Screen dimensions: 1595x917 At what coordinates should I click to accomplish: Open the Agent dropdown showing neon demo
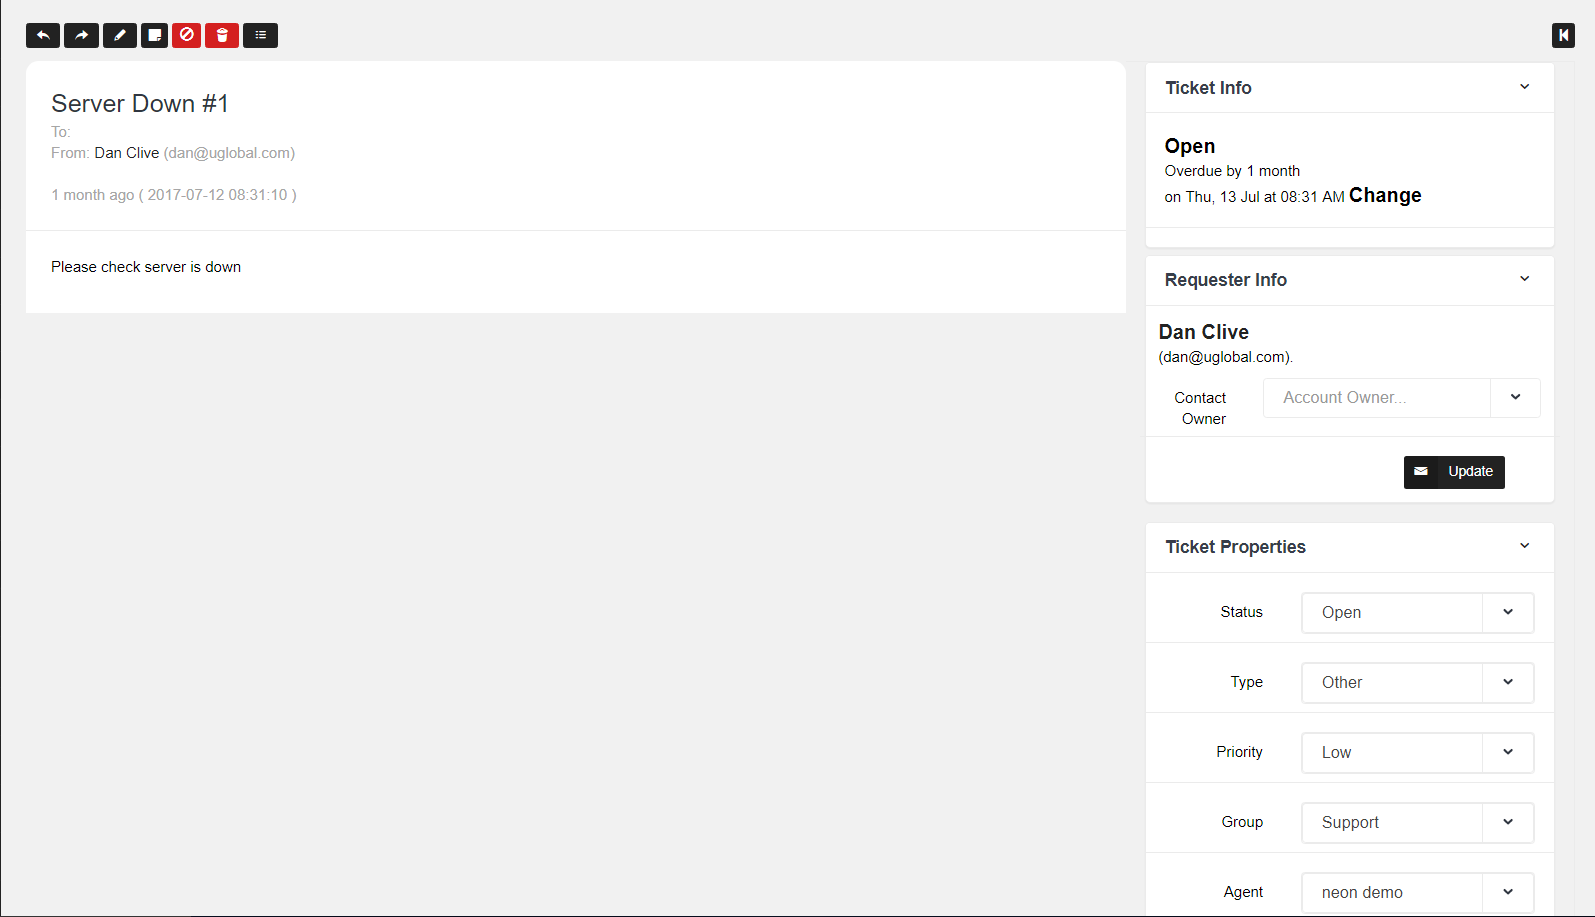pos(1417,892)
